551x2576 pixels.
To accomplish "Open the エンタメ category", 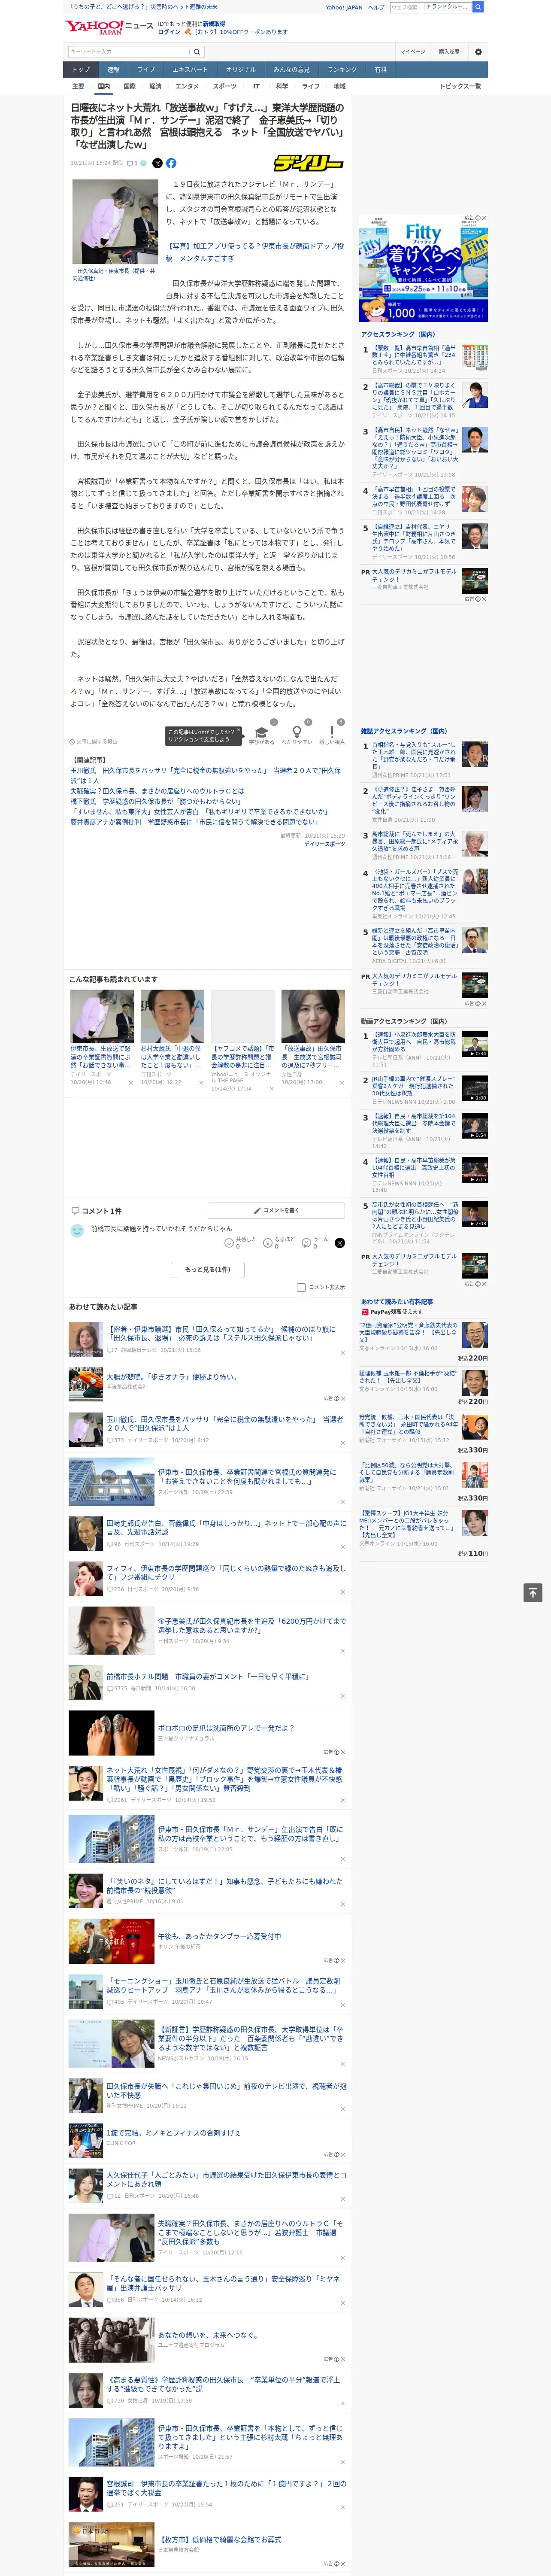I will 187,86.
